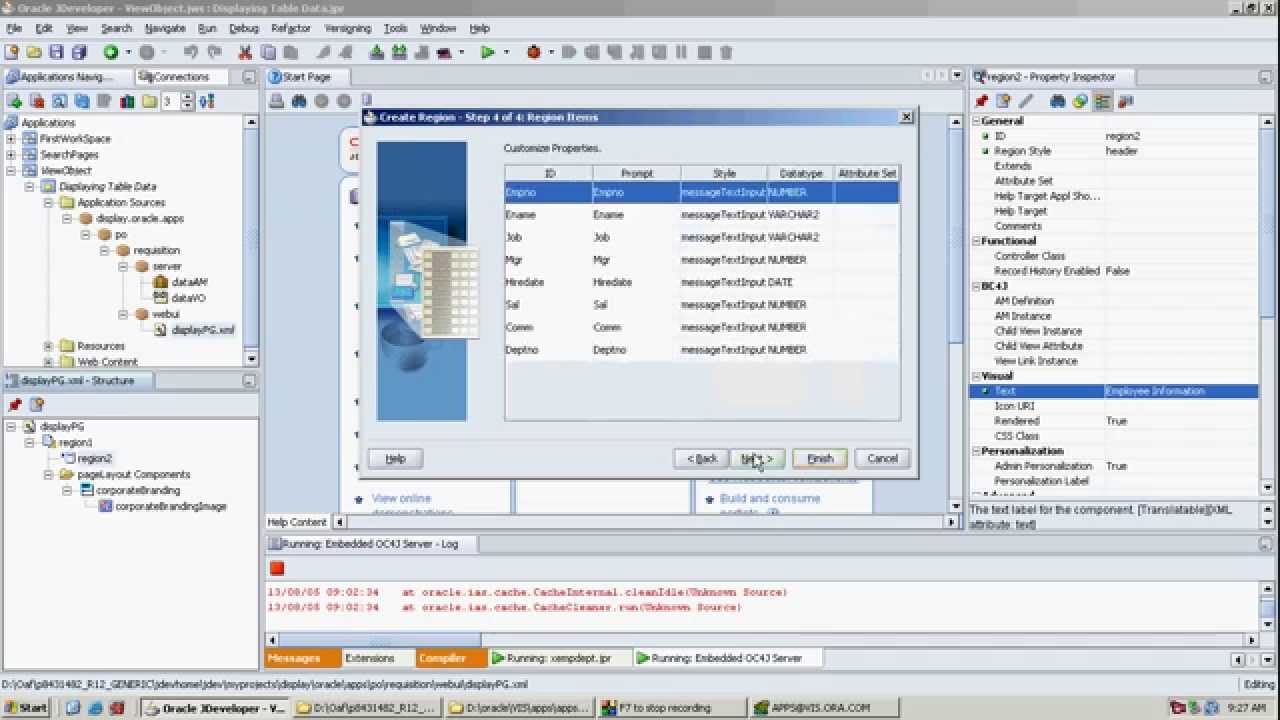Open the Tools menu
The image size is (1280, 720).
[x=396, y=29]
